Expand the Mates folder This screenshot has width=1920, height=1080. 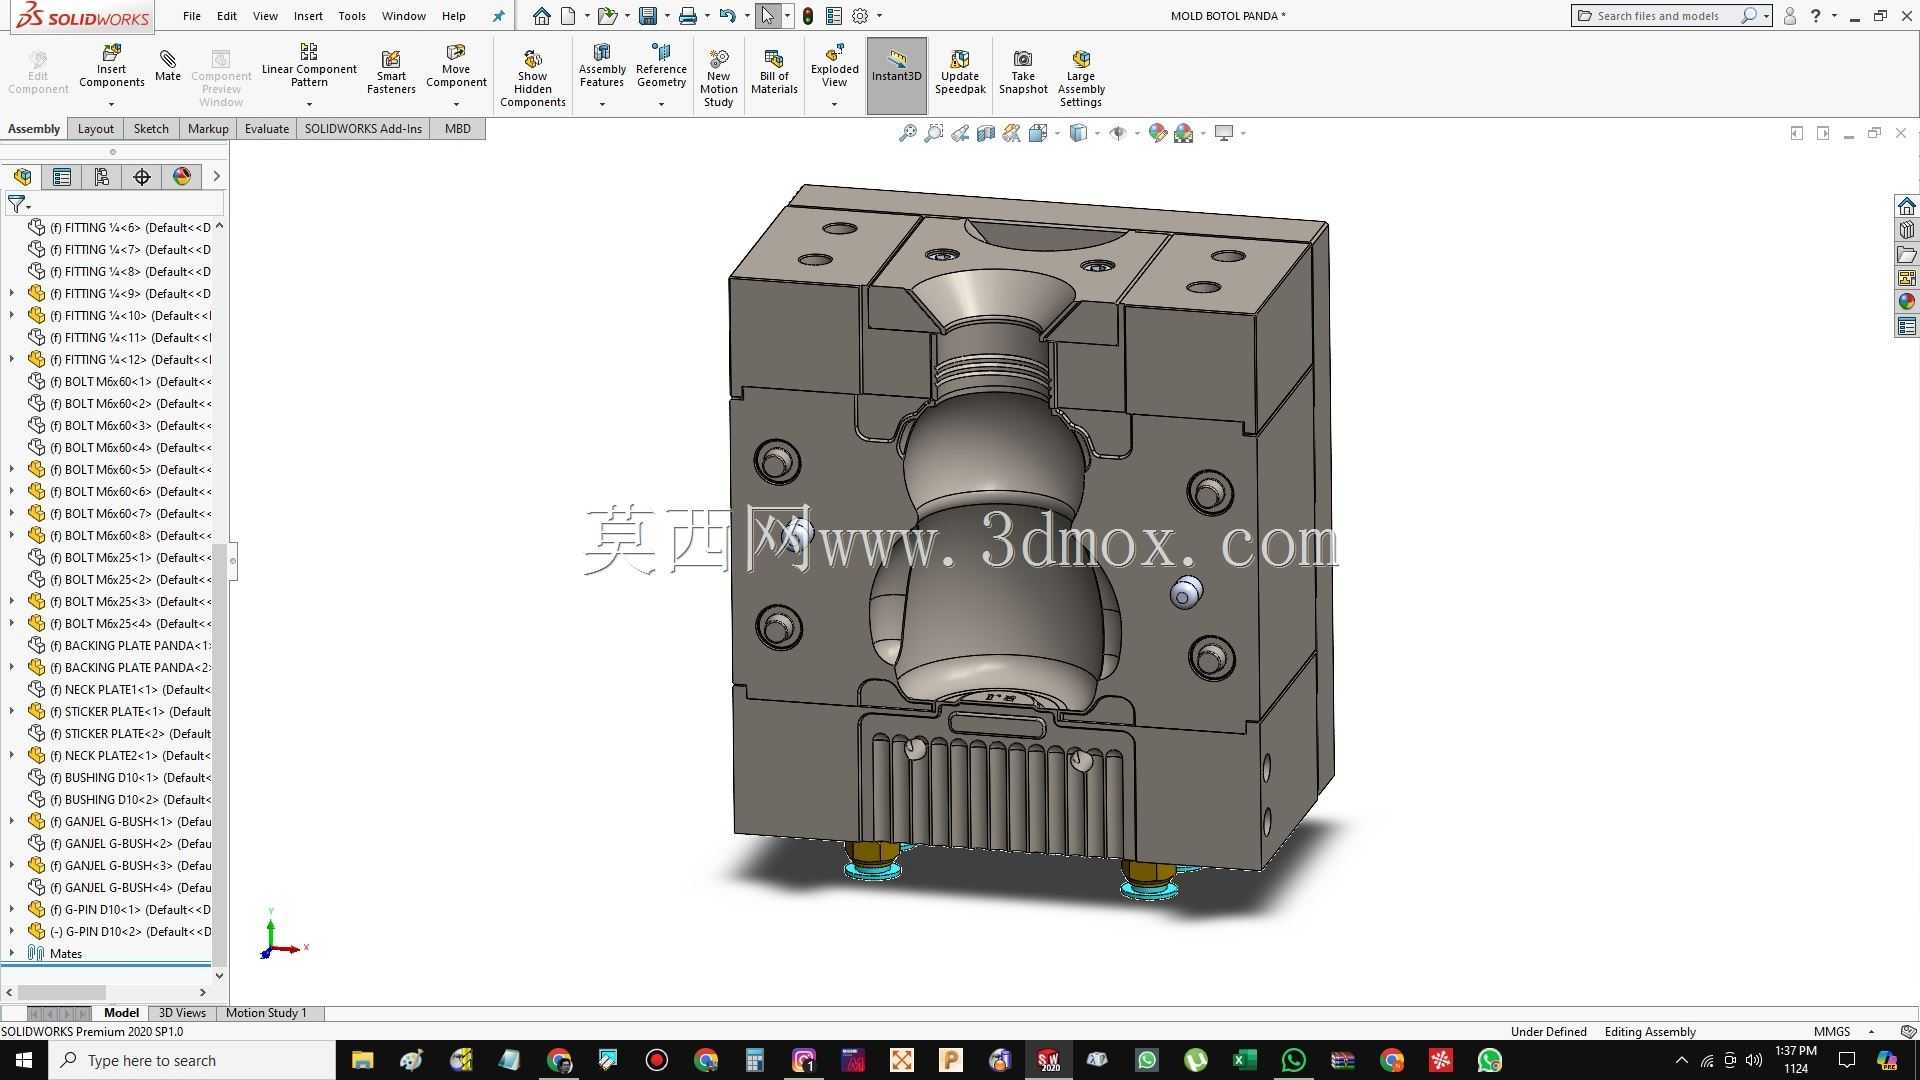click(x=12, y=954)
